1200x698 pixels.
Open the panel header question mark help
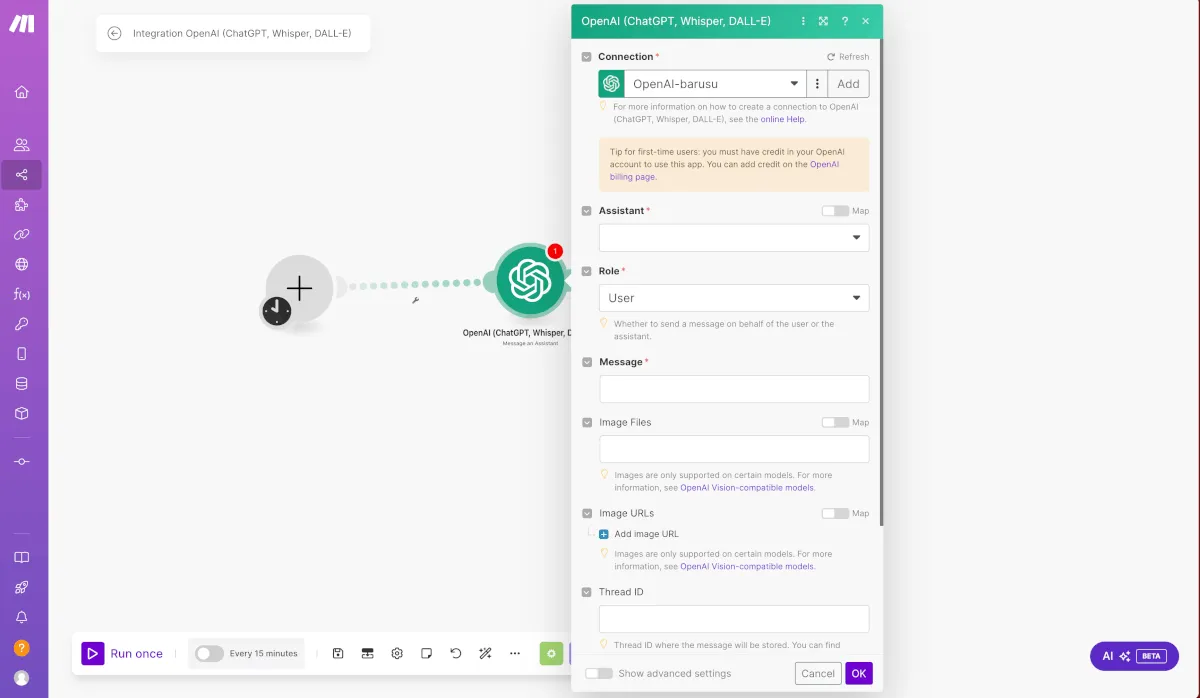[845, 21]
